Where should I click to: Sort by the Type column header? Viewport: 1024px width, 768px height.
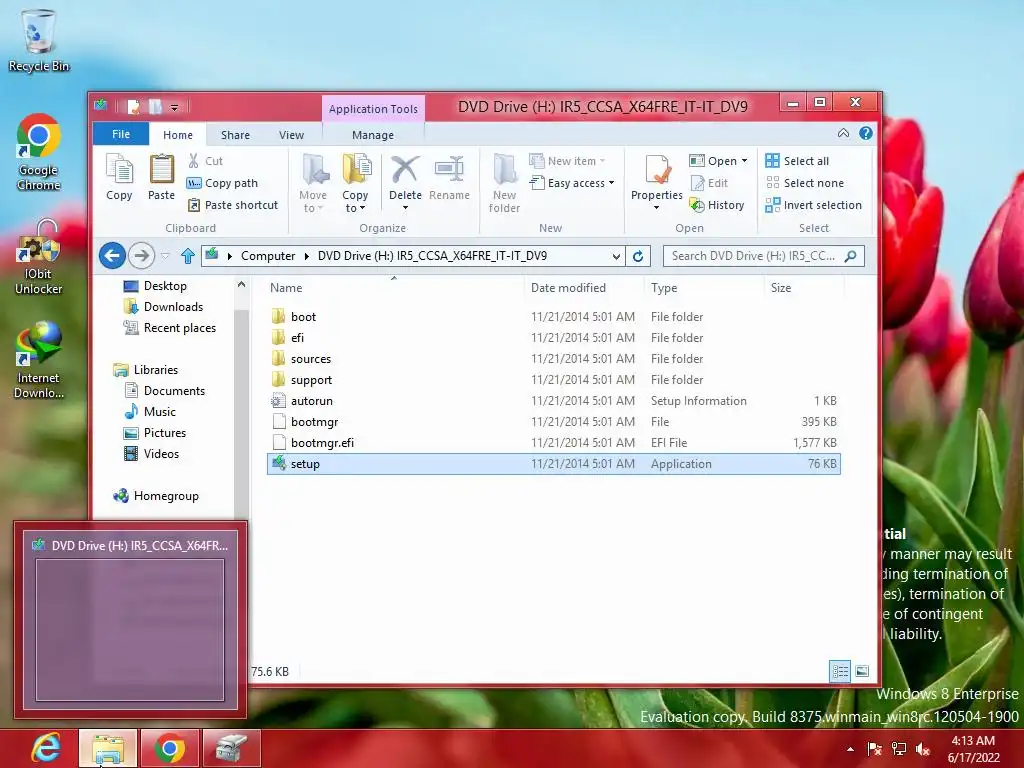click(x=704, y=287)
